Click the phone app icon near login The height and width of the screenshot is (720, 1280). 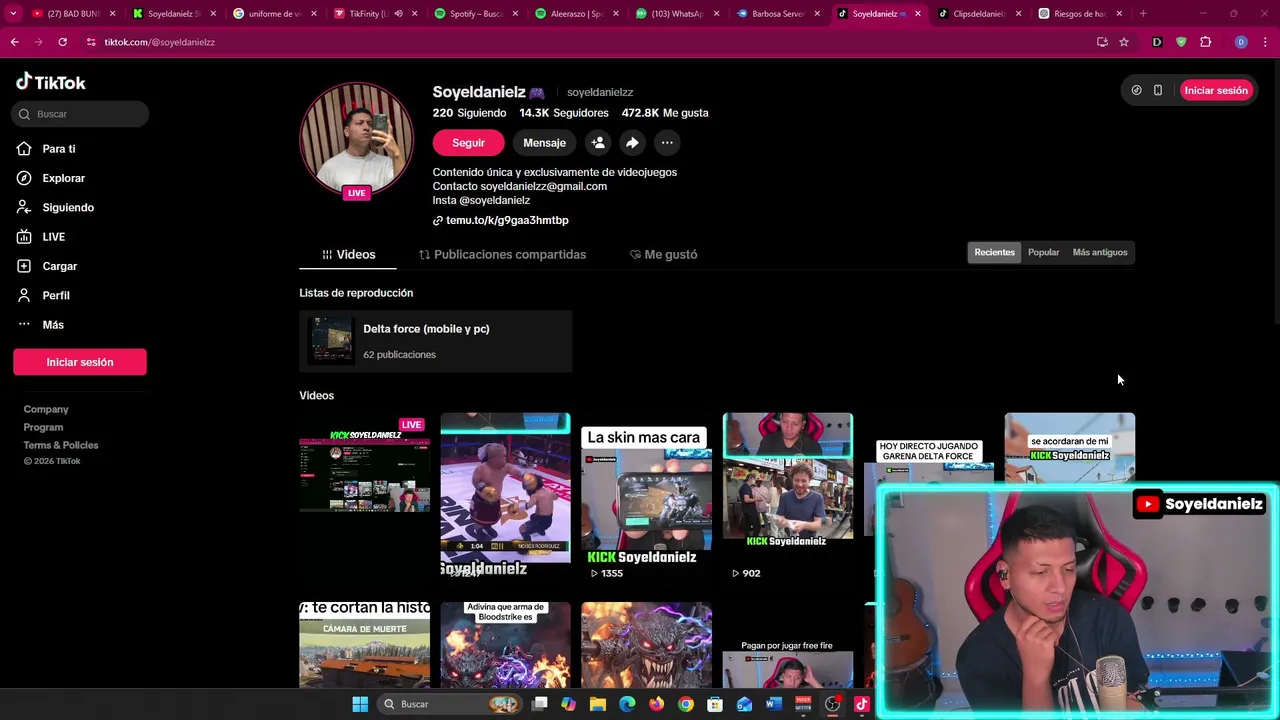point(1158,90)
